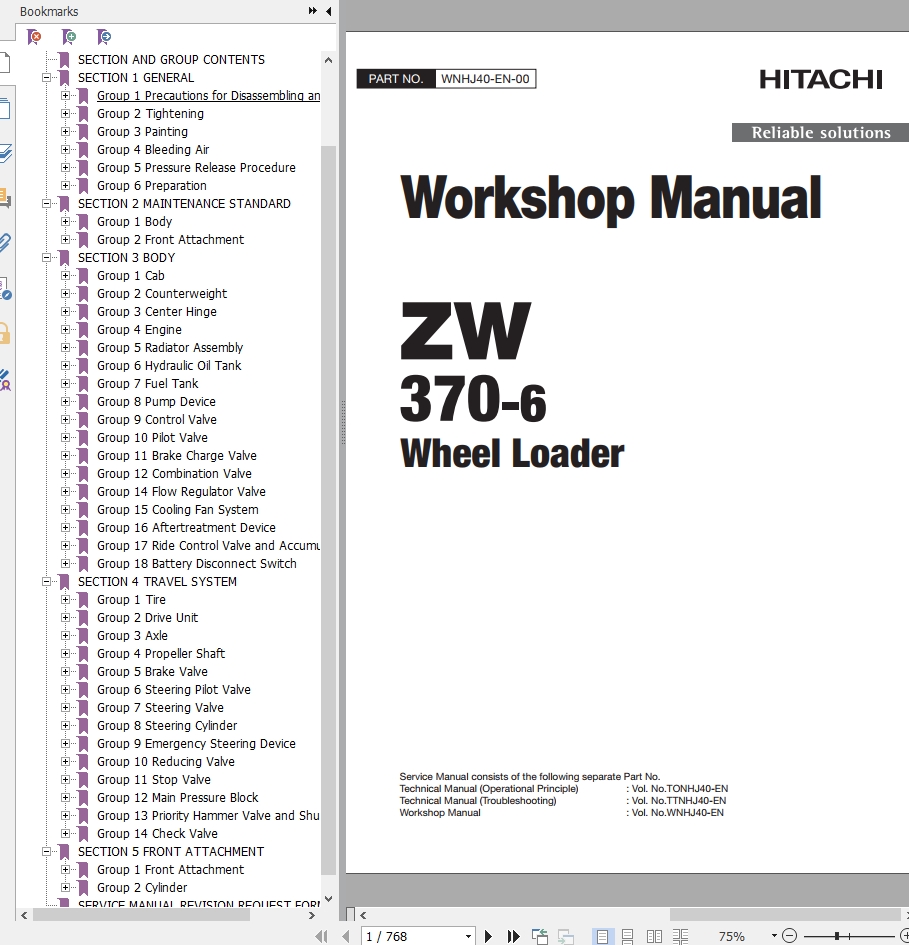Click the bookmarks horizontal scrollbar thumb
The image size is (909, 945).
click(141, 915)
